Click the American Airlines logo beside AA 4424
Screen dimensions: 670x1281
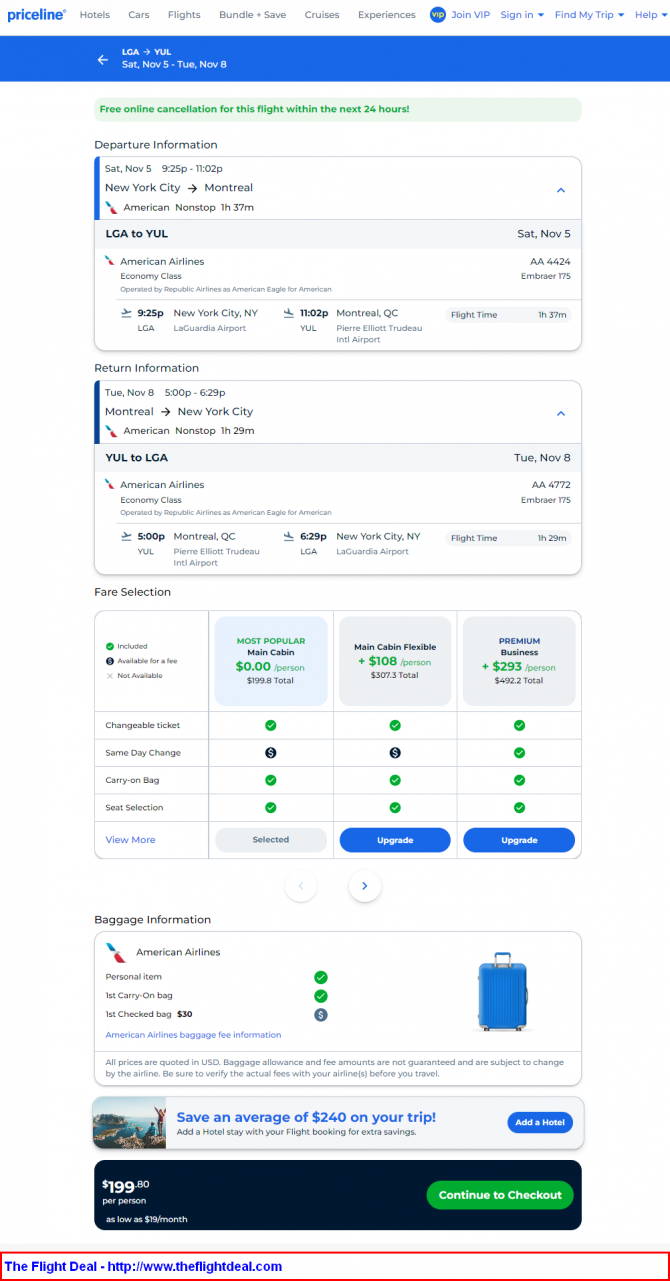pyautogui.click(x=110, y=261)
